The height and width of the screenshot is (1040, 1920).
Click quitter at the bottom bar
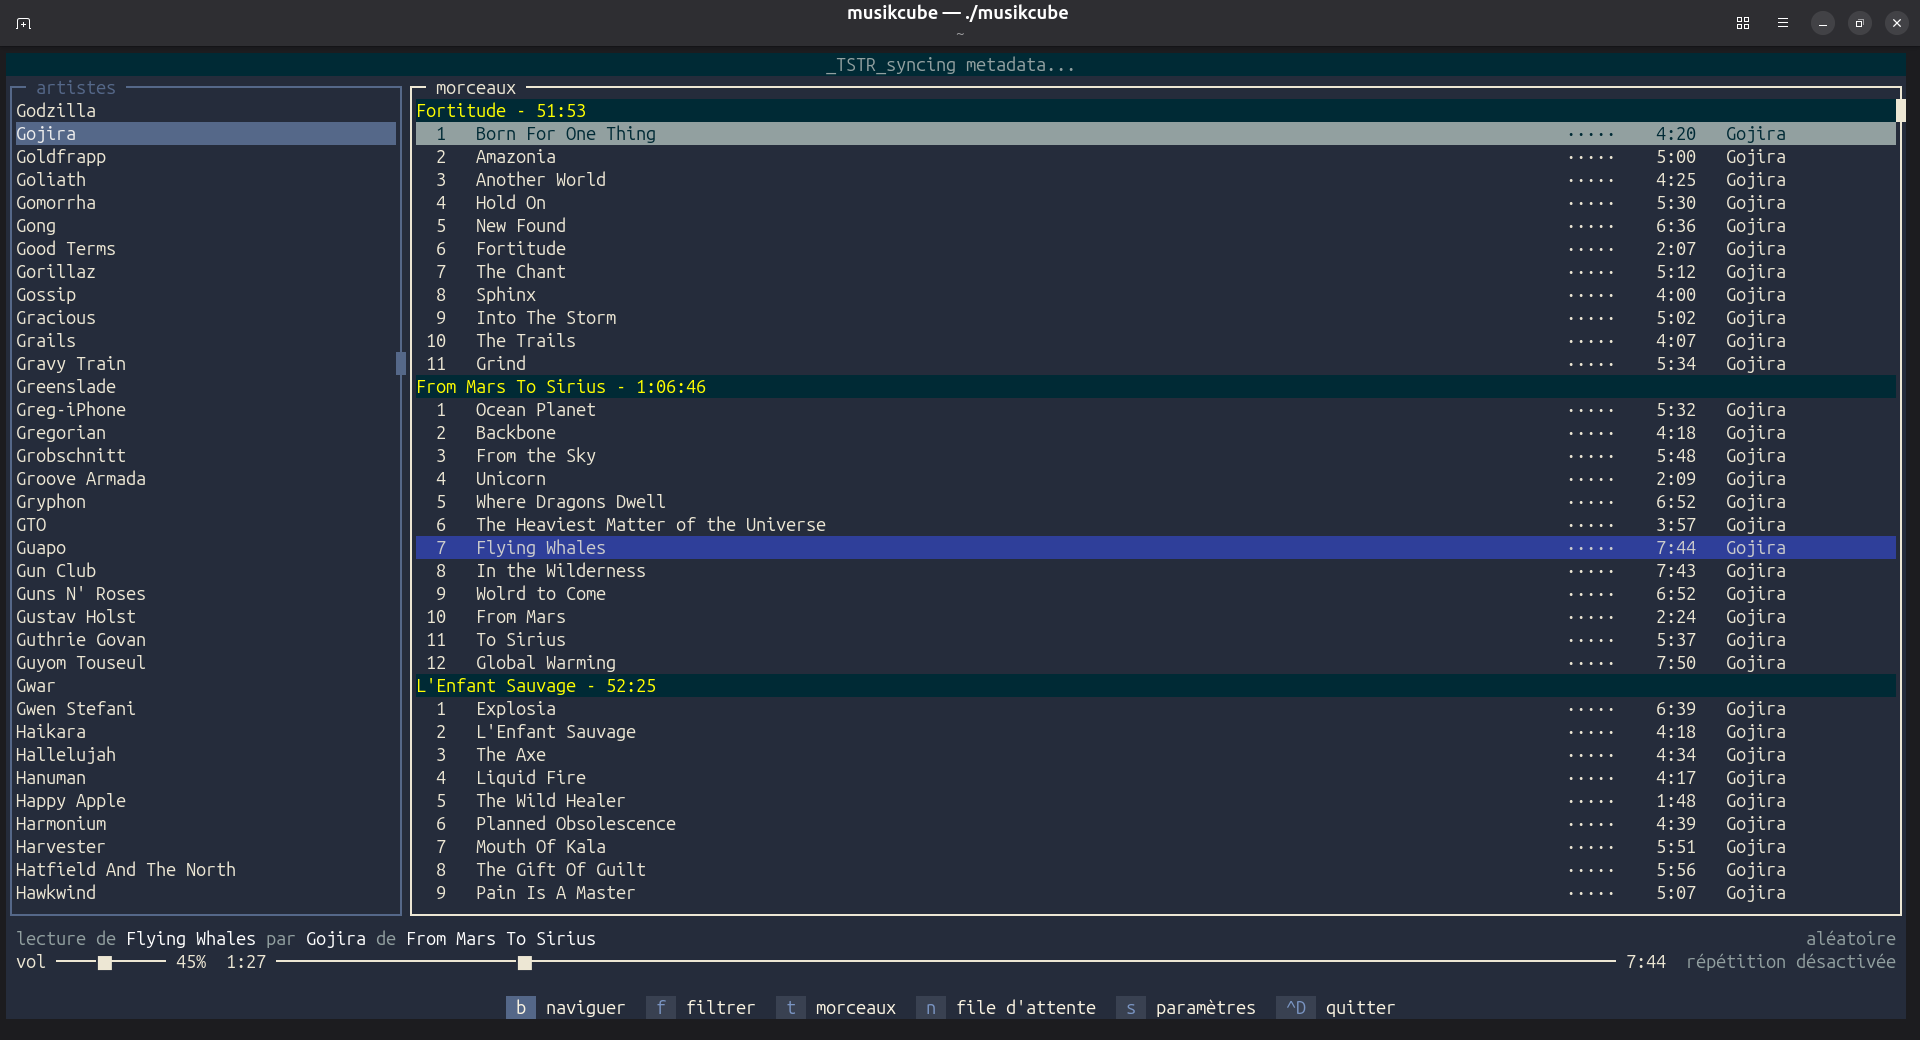click(1359, 1008)
